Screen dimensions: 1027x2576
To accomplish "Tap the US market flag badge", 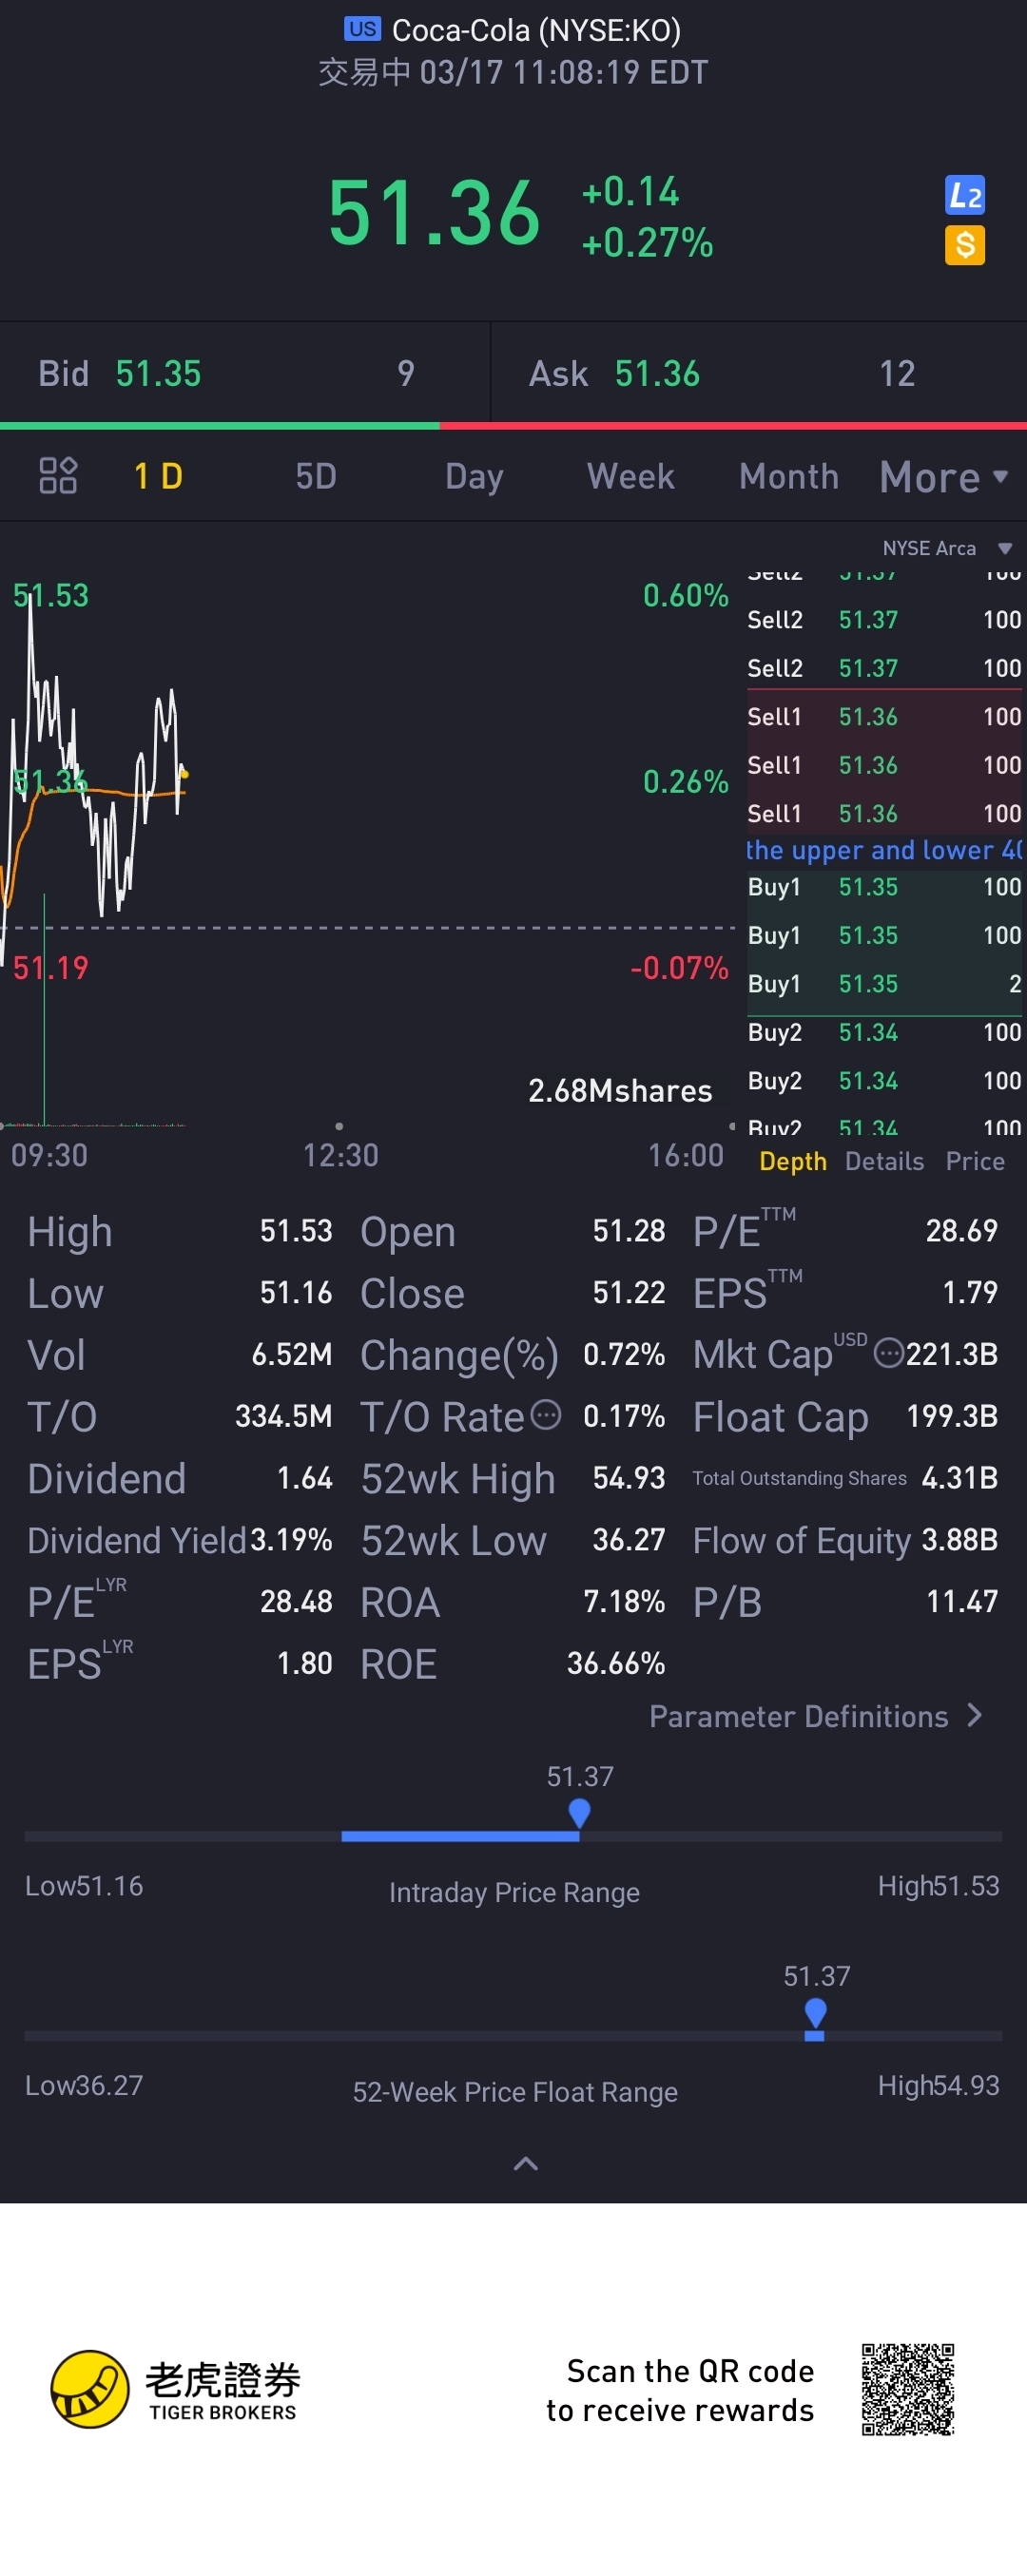I will [x=362, y=29].
